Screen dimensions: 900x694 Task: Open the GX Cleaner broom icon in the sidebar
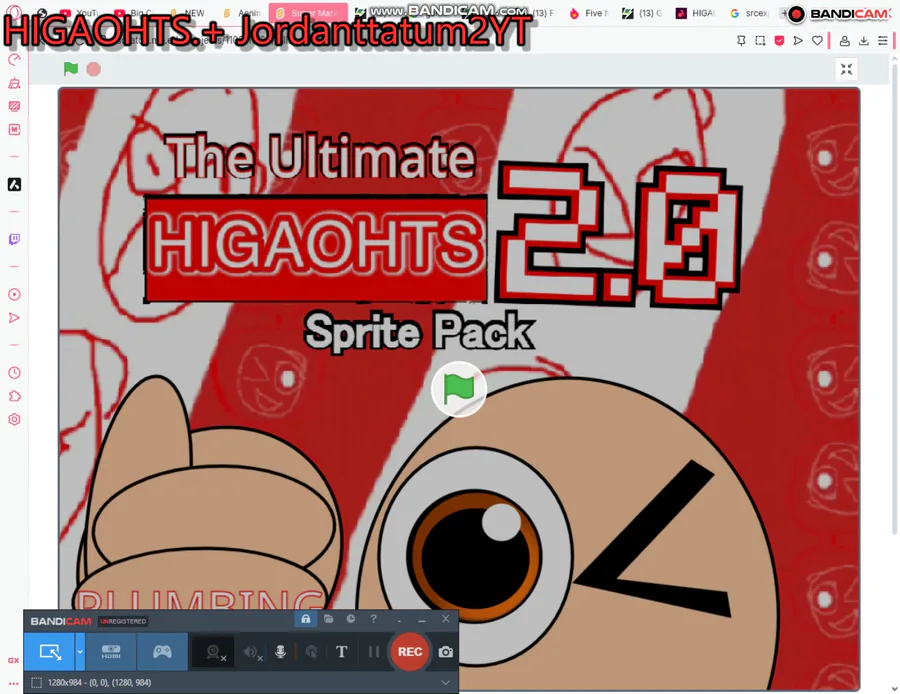pyautogui.click(x=14, y=83)
